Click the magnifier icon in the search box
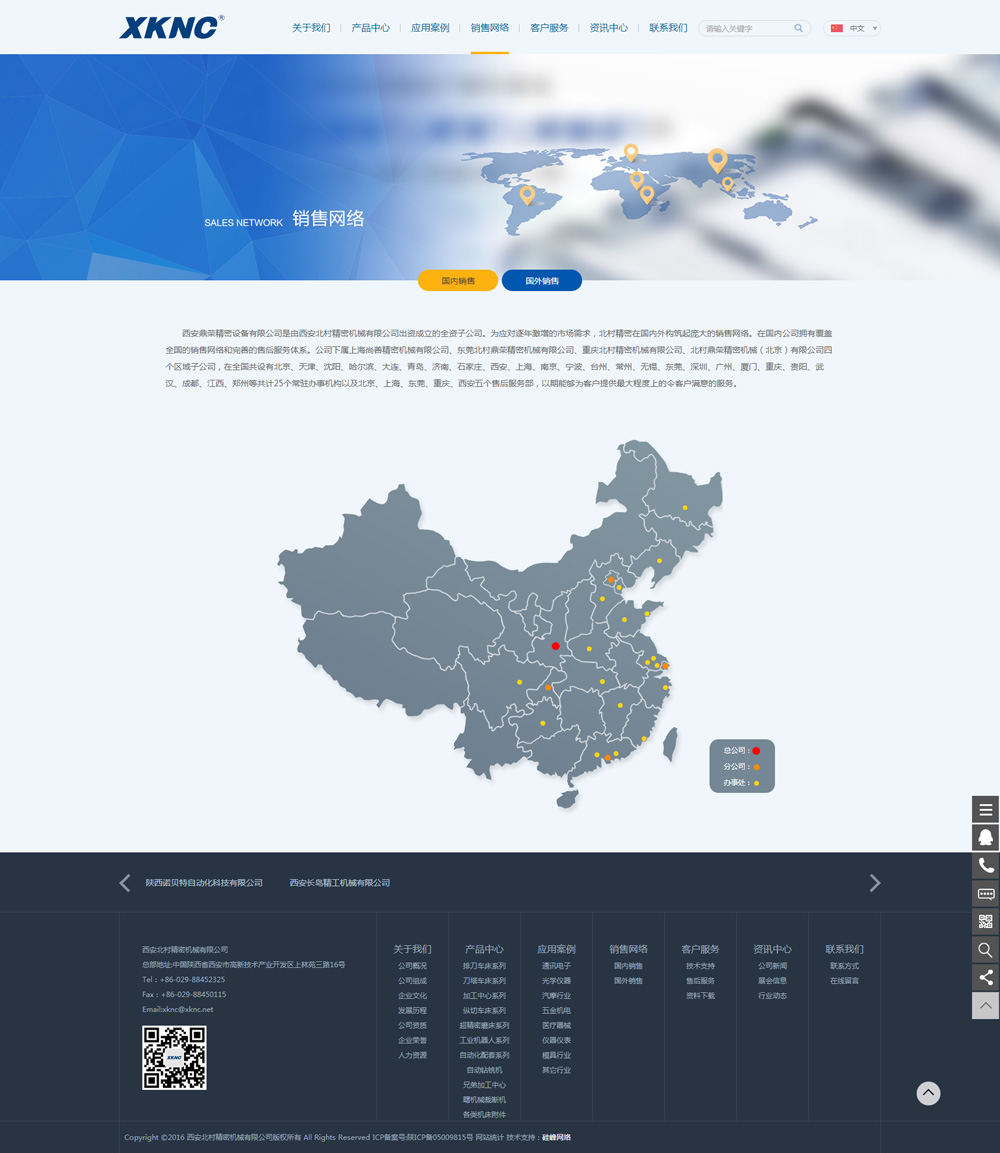This screenshot has width=1000, height=1153. click(799, 28)
